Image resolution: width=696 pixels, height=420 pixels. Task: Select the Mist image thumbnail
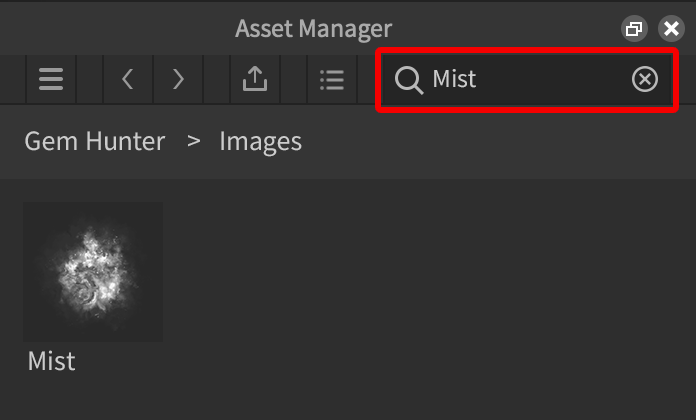[93, 272]
